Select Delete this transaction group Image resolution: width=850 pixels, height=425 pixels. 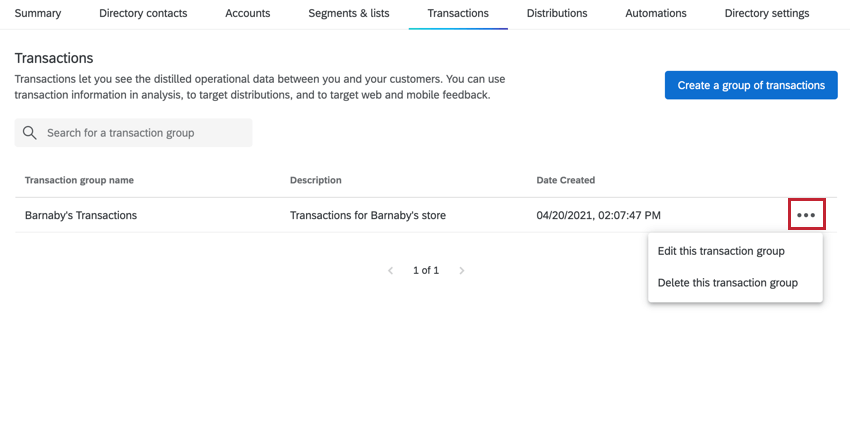(x=728, y=283)
